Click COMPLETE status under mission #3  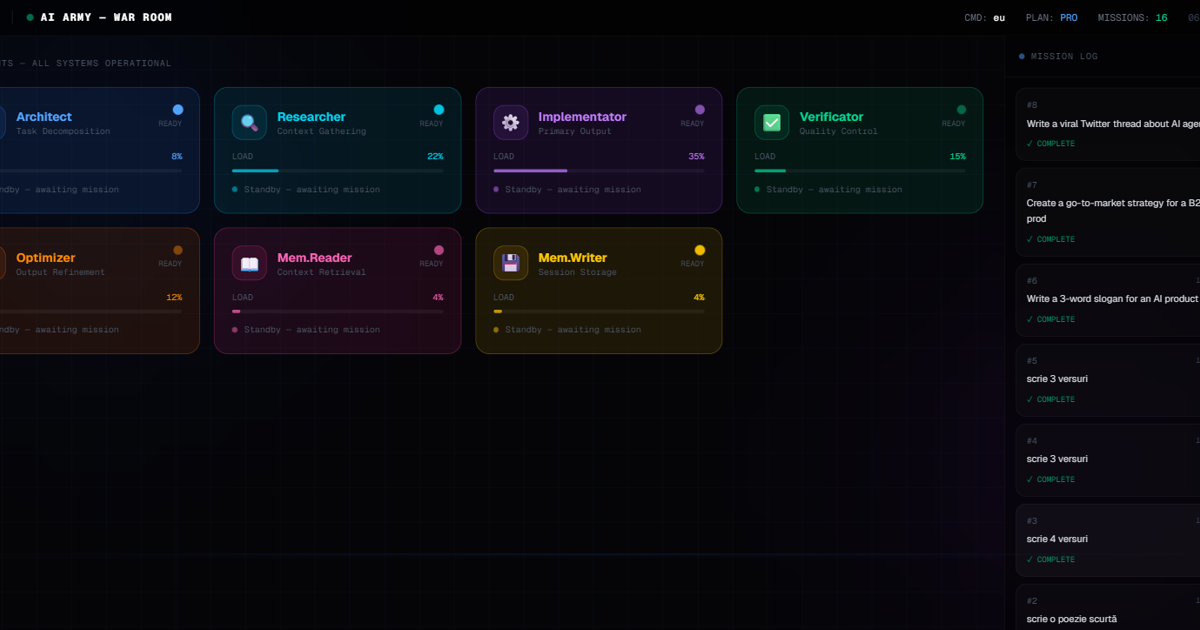(1051, 560)
